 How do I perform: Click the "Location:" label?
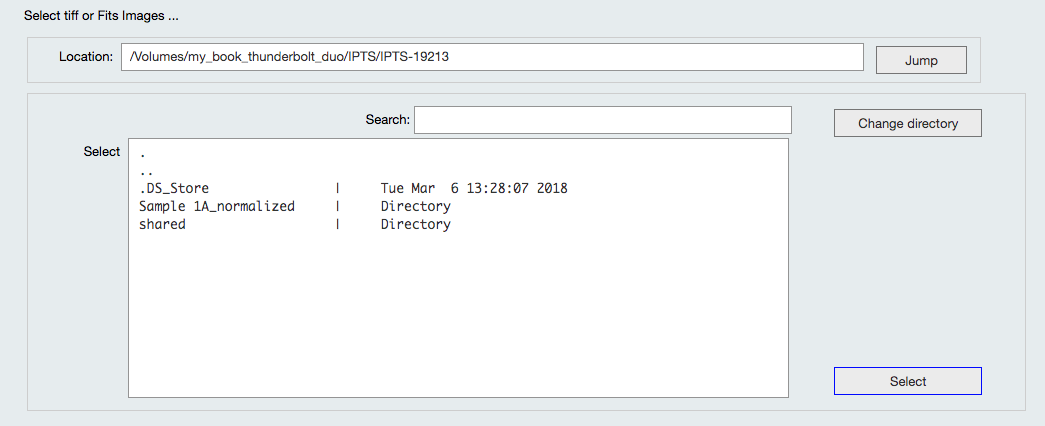coord(86,57)
